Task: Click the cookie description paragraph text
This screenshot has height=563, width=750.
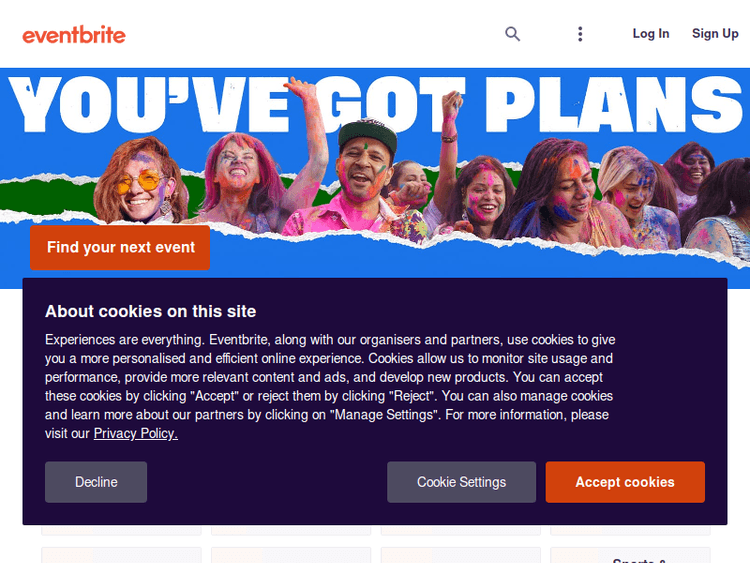Action: coord(330,377)
